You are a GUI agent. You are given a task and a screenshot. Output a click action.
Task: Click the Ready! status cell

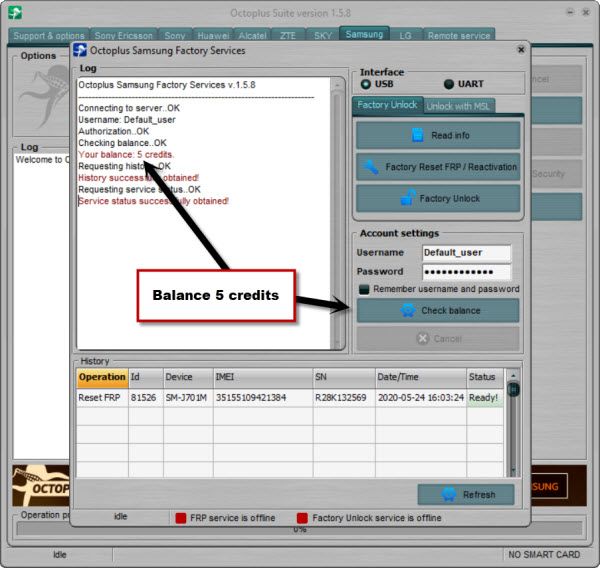[485, 398]
